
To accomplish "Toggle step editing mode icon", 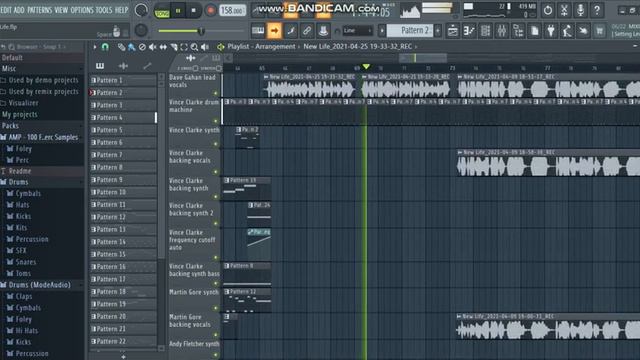I will click(291, 31).
